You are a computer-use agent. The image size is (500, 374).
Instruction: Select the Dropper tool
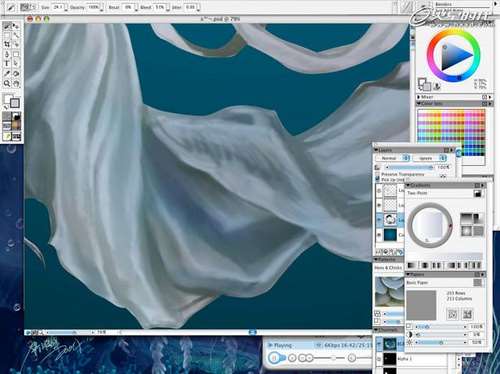pyautogui.click(x=7, y=74)
